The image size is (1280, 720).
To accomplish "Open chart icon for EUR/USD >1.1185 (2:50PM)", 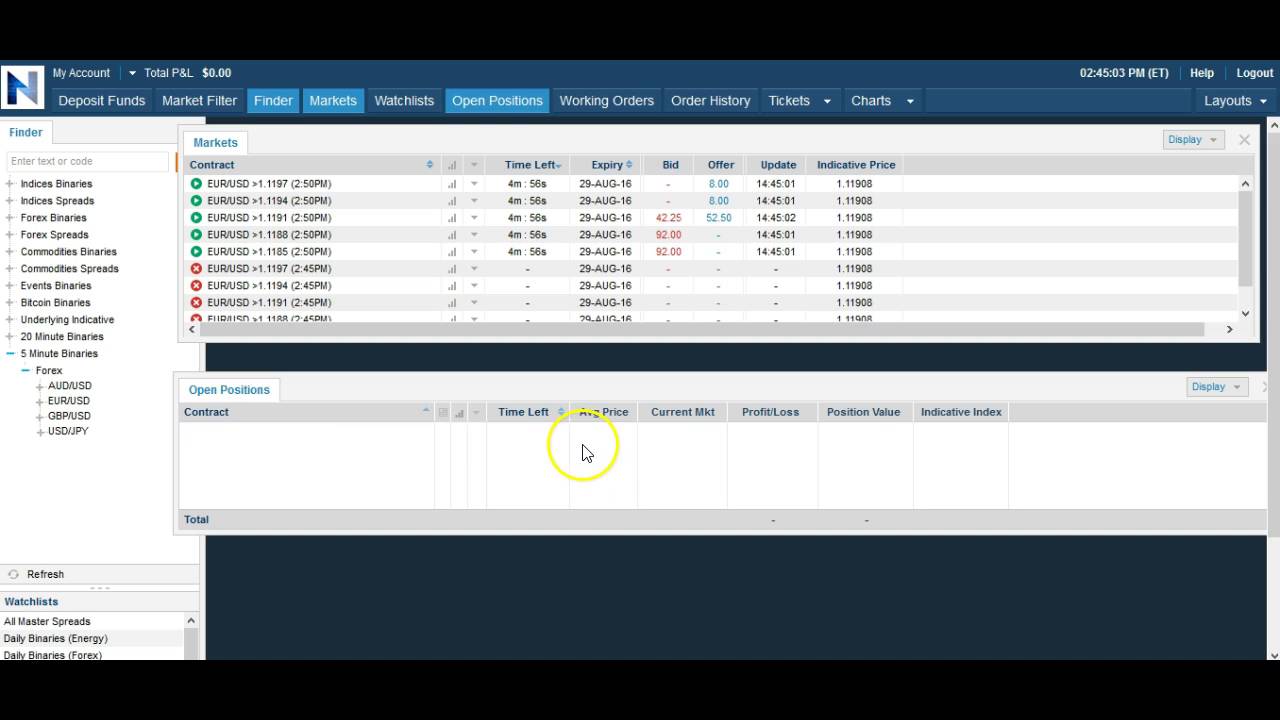I will click(x=452, y=252).
